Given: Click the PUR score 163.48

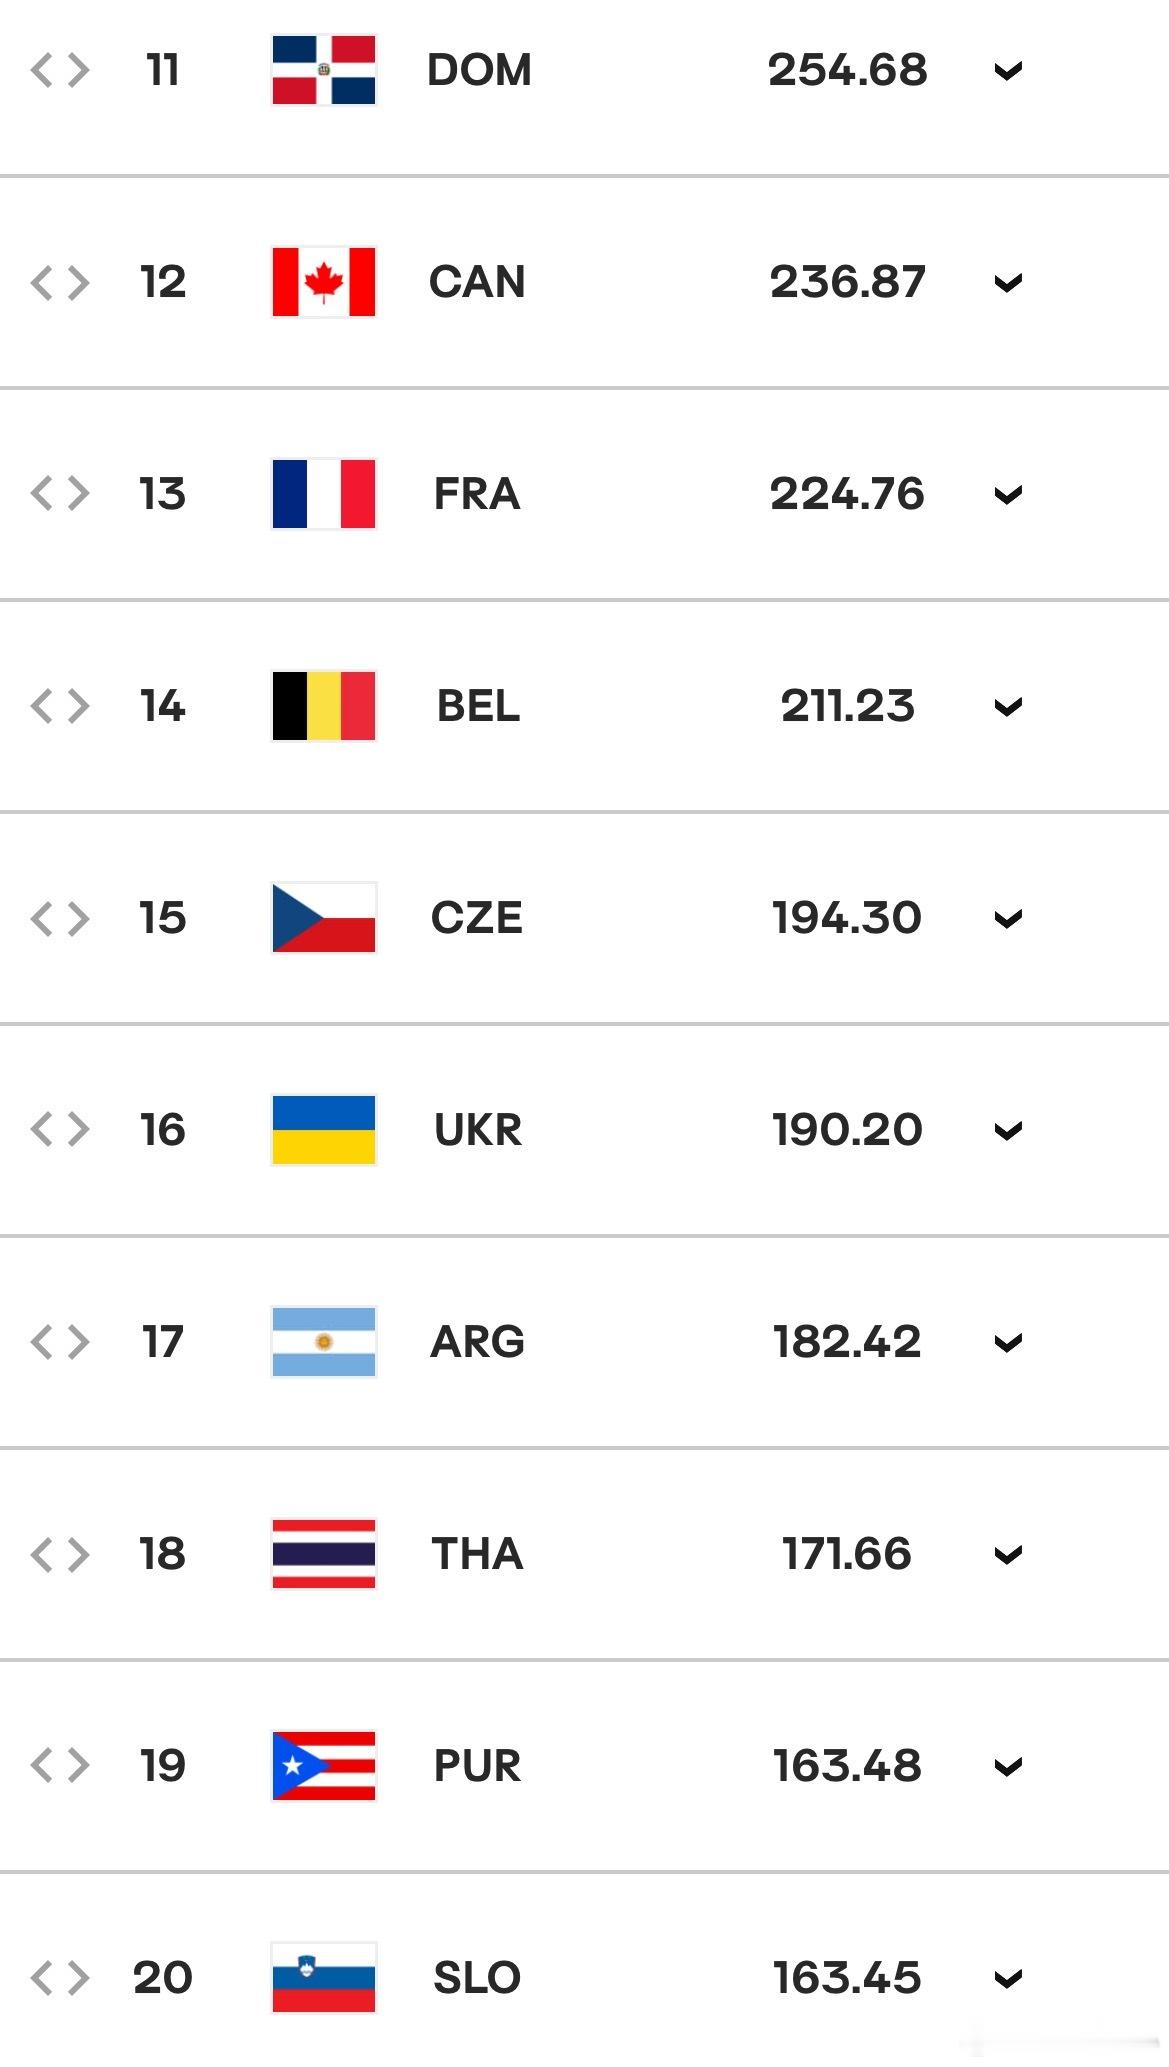Looking at the screenshot, I should click(847, 1766).
